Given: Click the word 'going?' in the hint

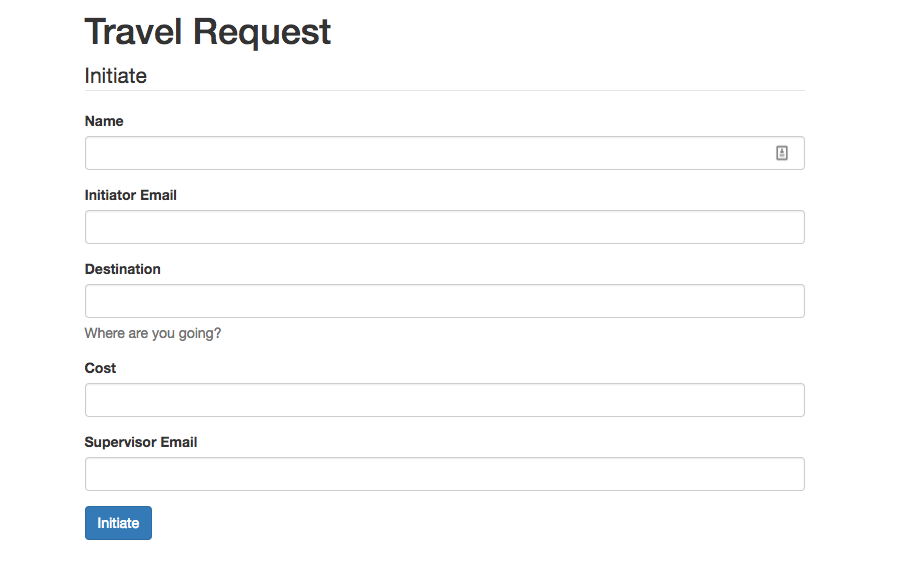Looking at the screenshot, I should [200, 334].
